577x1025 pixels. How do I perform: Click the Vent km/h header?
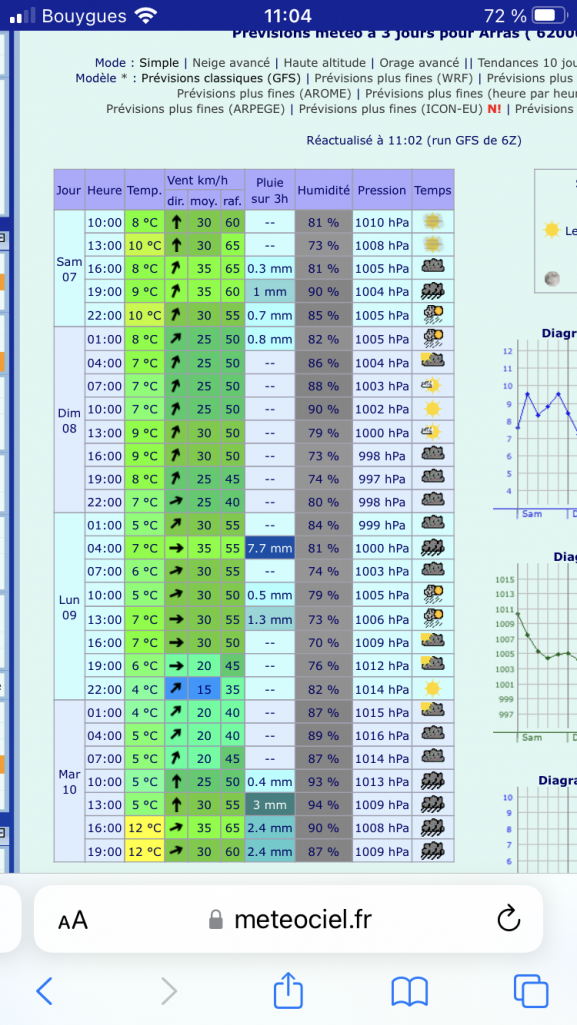(x=205, y=180)
